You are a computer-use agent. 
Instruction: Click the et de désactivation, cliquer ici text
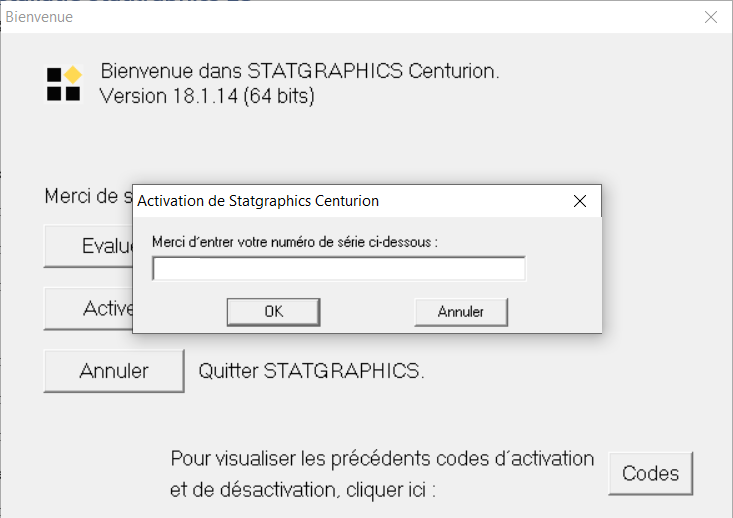pyautogui.click(x=303, y=490)
